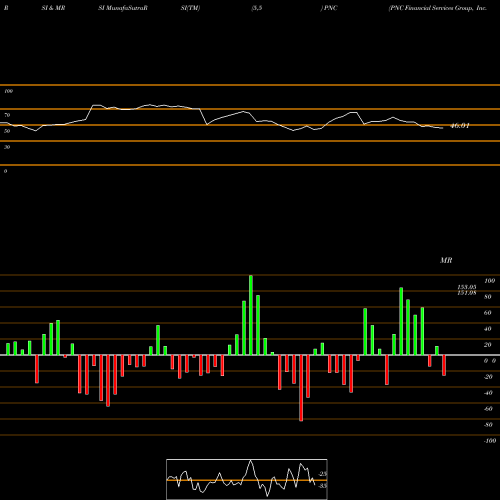This screenshot has width=500, height=500.
Task: Open the mini line chart thumbnail
Action: pyautogui.click(x=247, y=479)
